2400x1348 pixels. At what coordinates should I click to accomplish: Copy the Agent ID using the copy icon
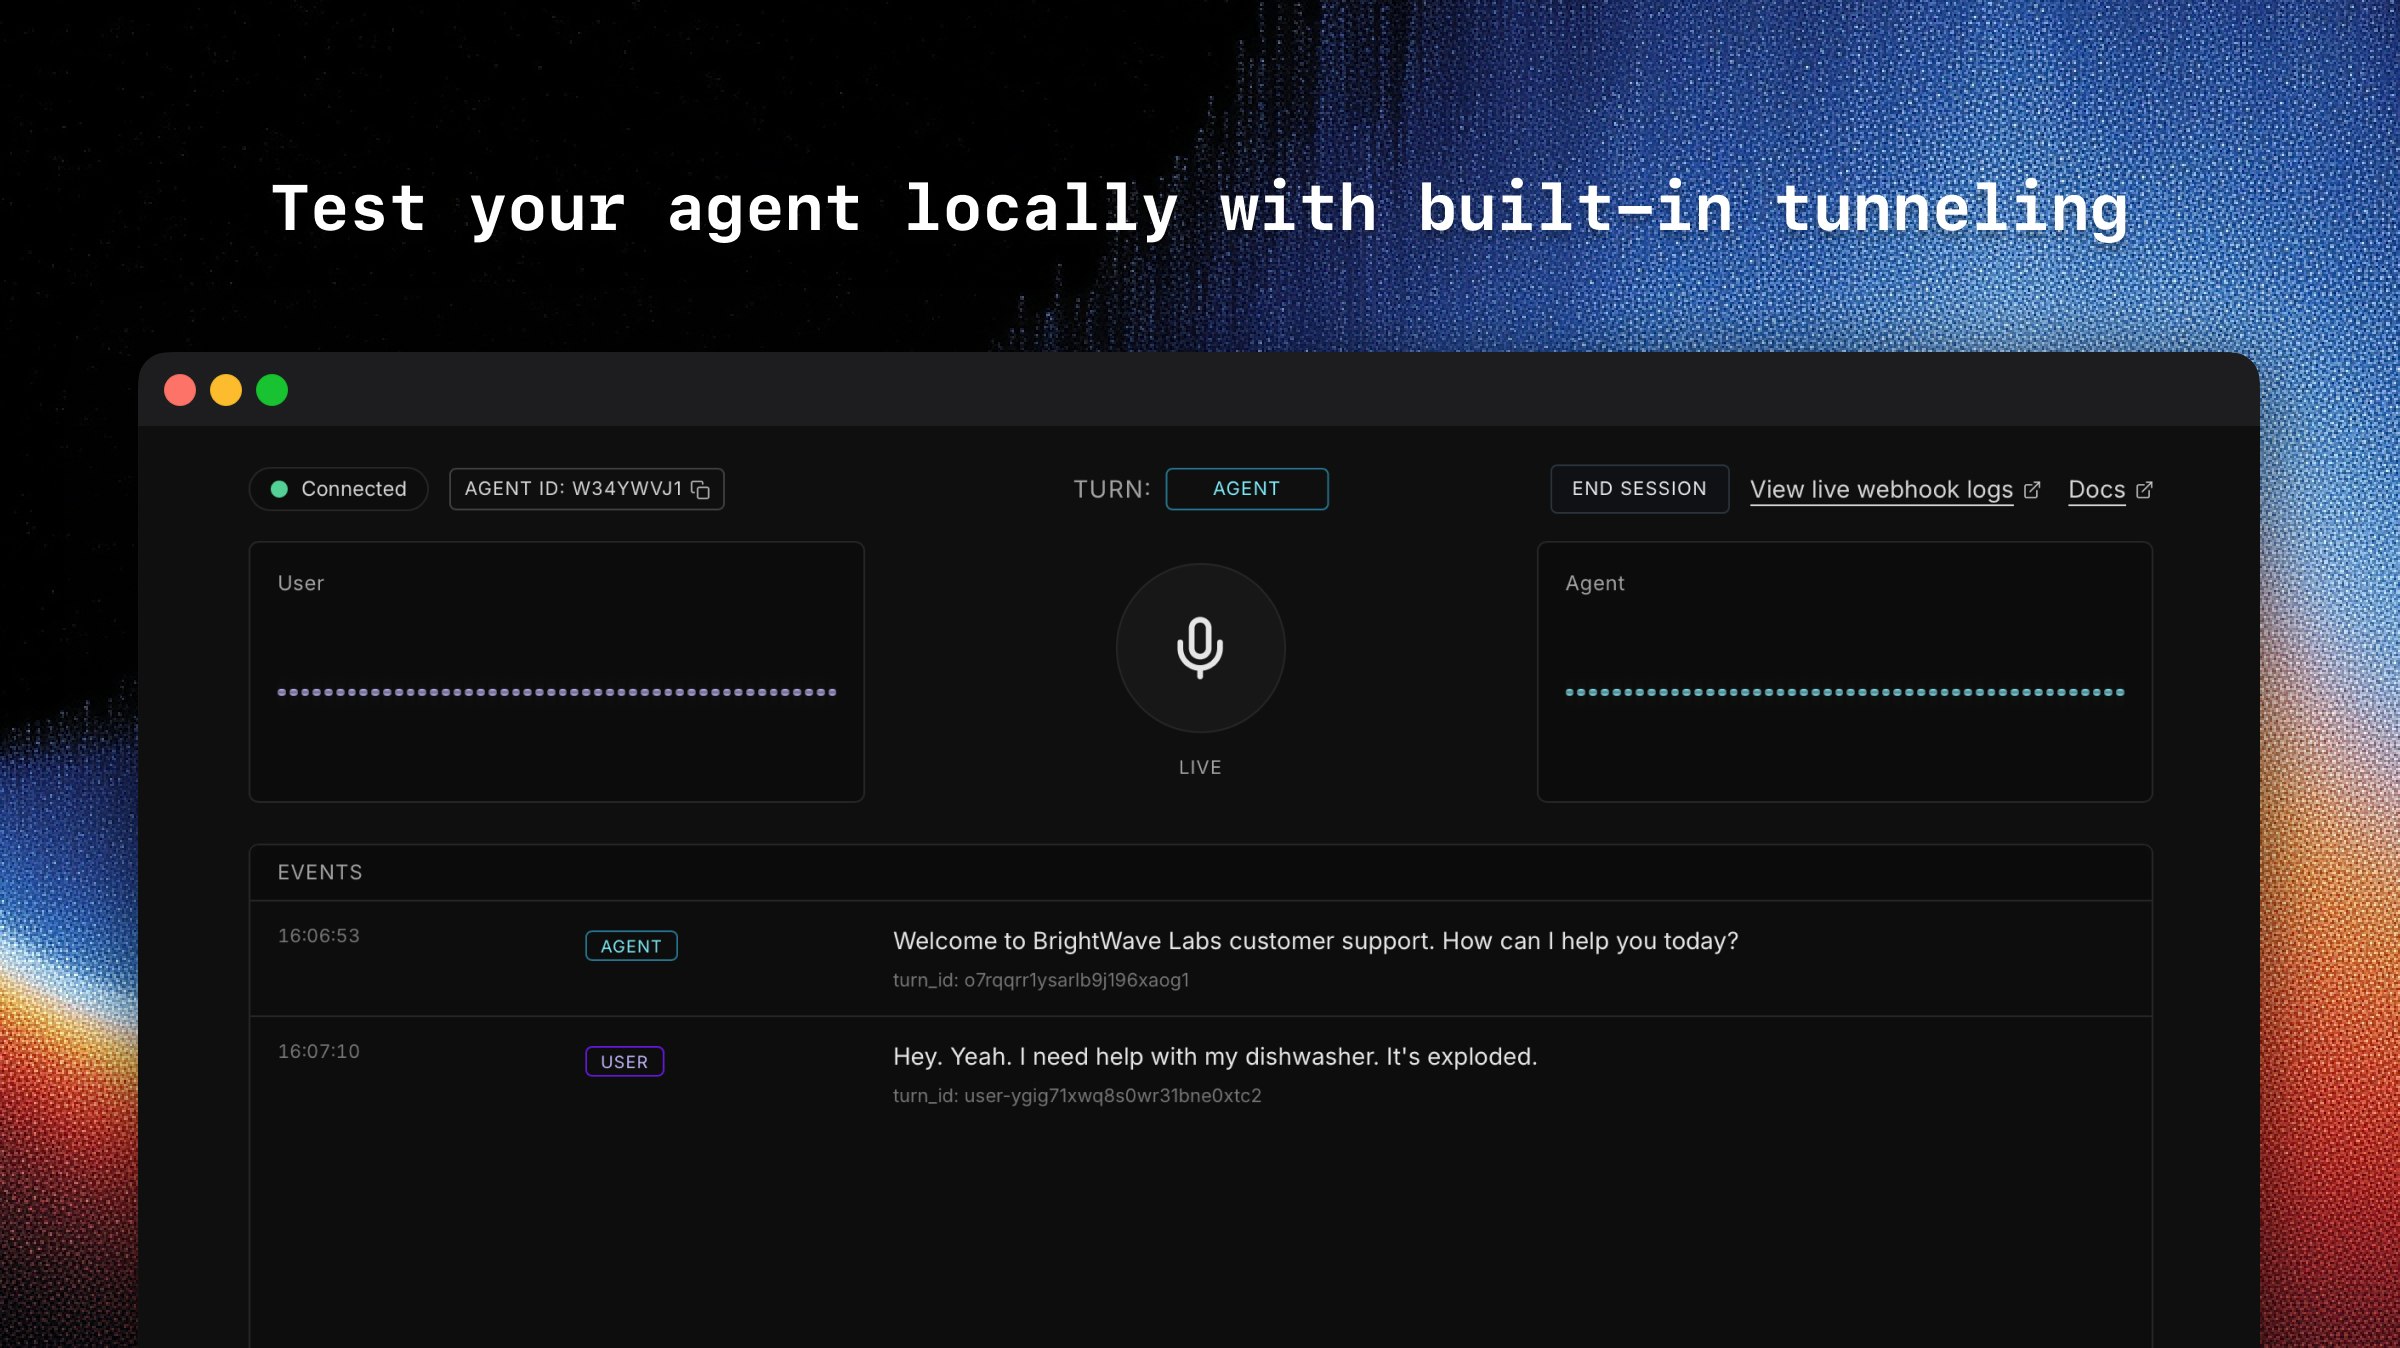pyautogui.click(x=699, y=489)
